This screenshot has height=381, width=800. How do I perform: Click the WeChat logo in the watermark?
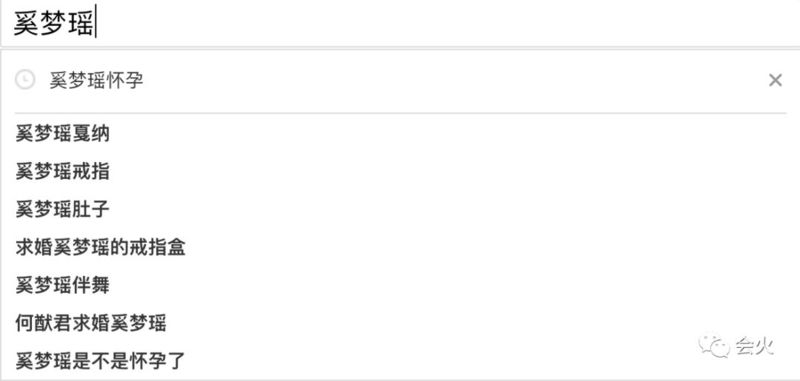coord(714,346)
